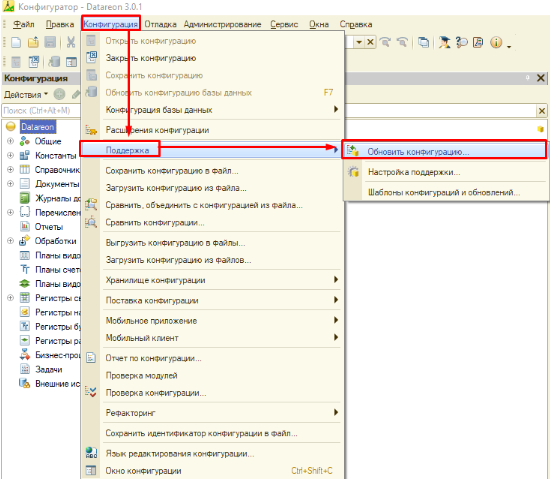Select the Datareon root tree item
The width and height of the screenshot is (550, 479).
[x=38, y=127]
